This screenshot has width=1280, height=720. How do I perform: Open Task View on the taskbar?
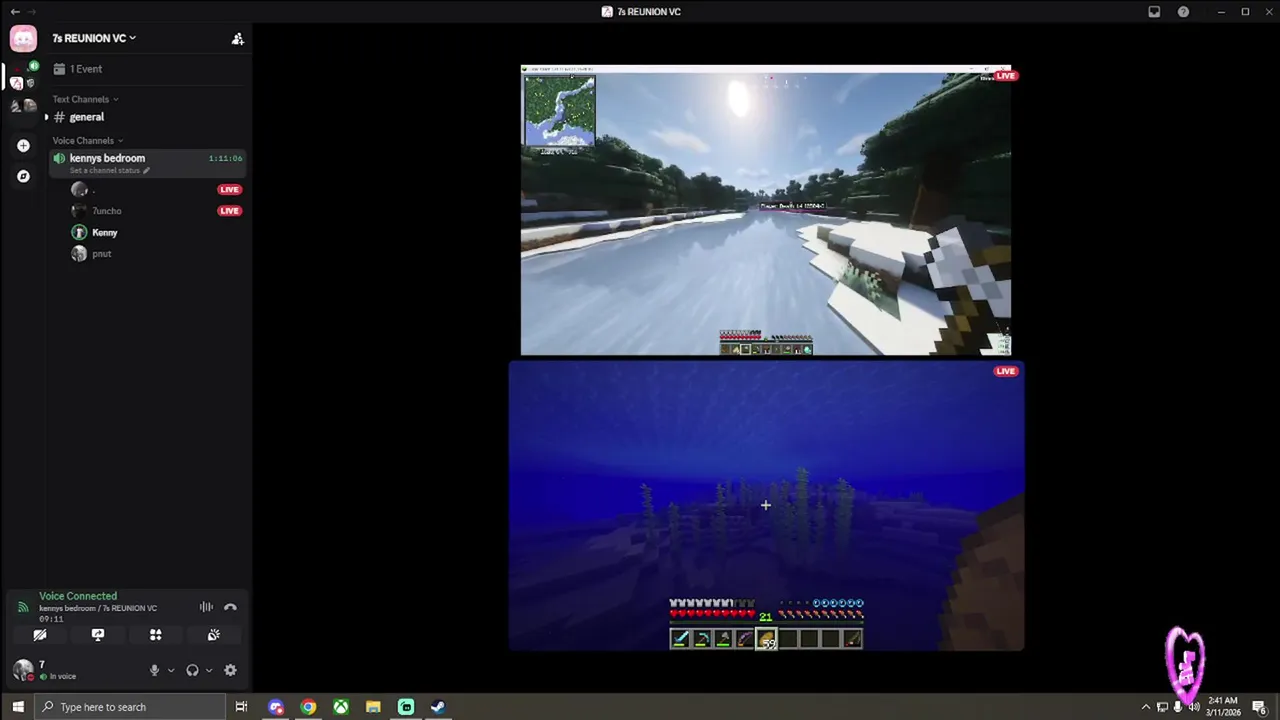pos(241,707)
